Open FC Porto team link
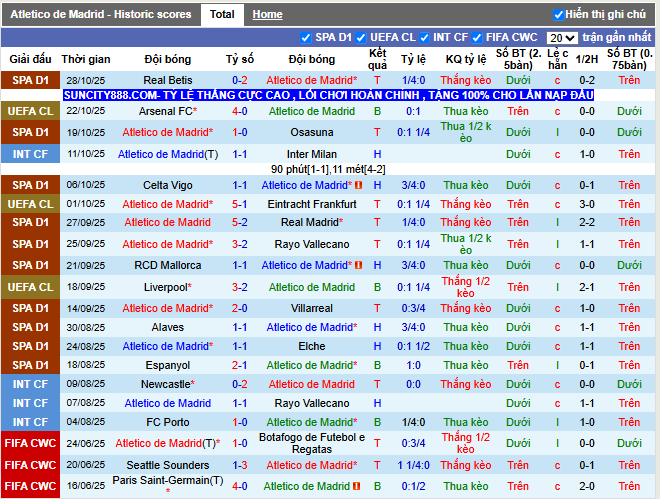Image resolution: width=660 pixels, height=499 pixels. tap(168, 422)
